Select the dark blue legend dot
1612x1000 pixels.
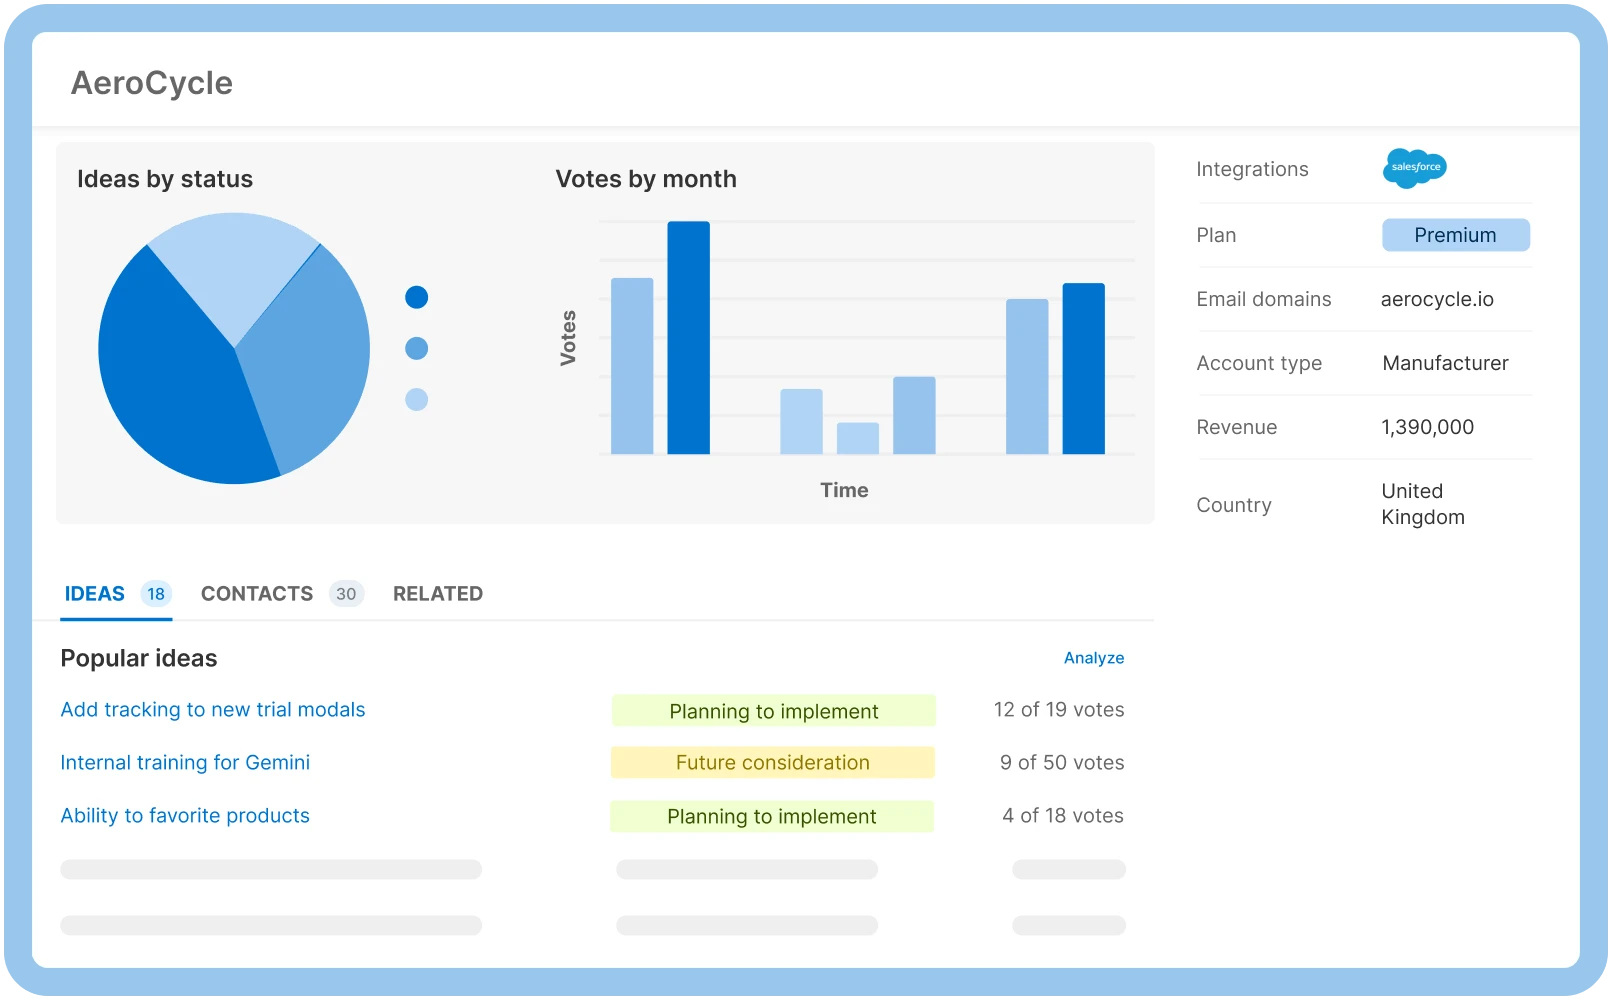point(417,297)
